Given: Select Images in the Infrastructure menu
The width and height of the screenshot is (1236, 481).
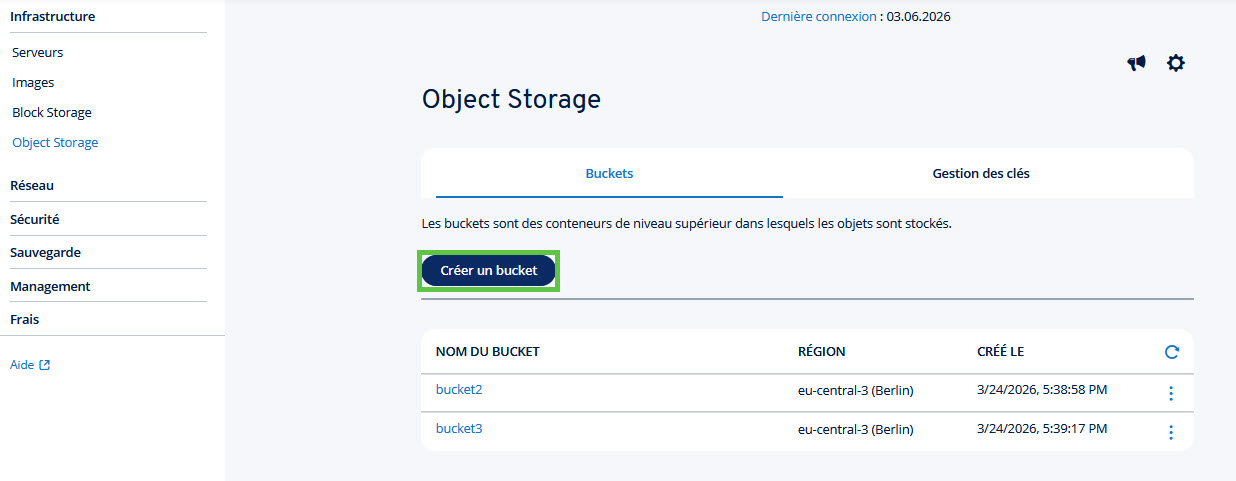Looking at the screenshot, I should pyautogui.click(x=33, y=82).
